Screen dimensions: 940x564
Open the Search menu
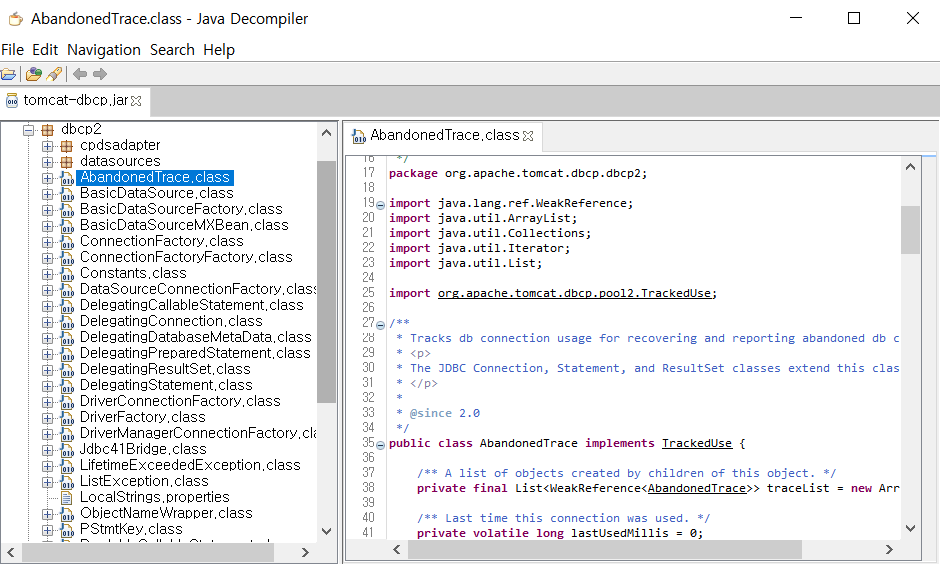point(172,50)
